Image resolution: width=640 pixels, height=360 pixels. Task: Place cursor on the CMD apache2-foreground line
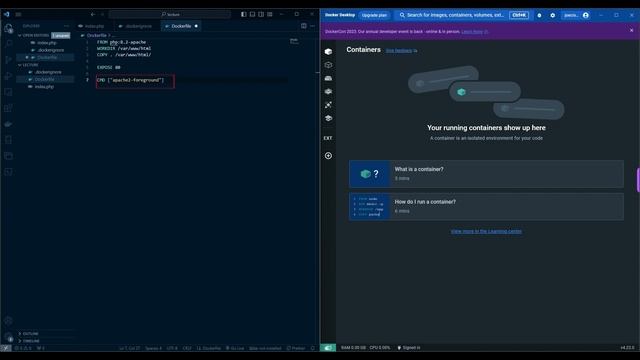click(x=131, y=80)
